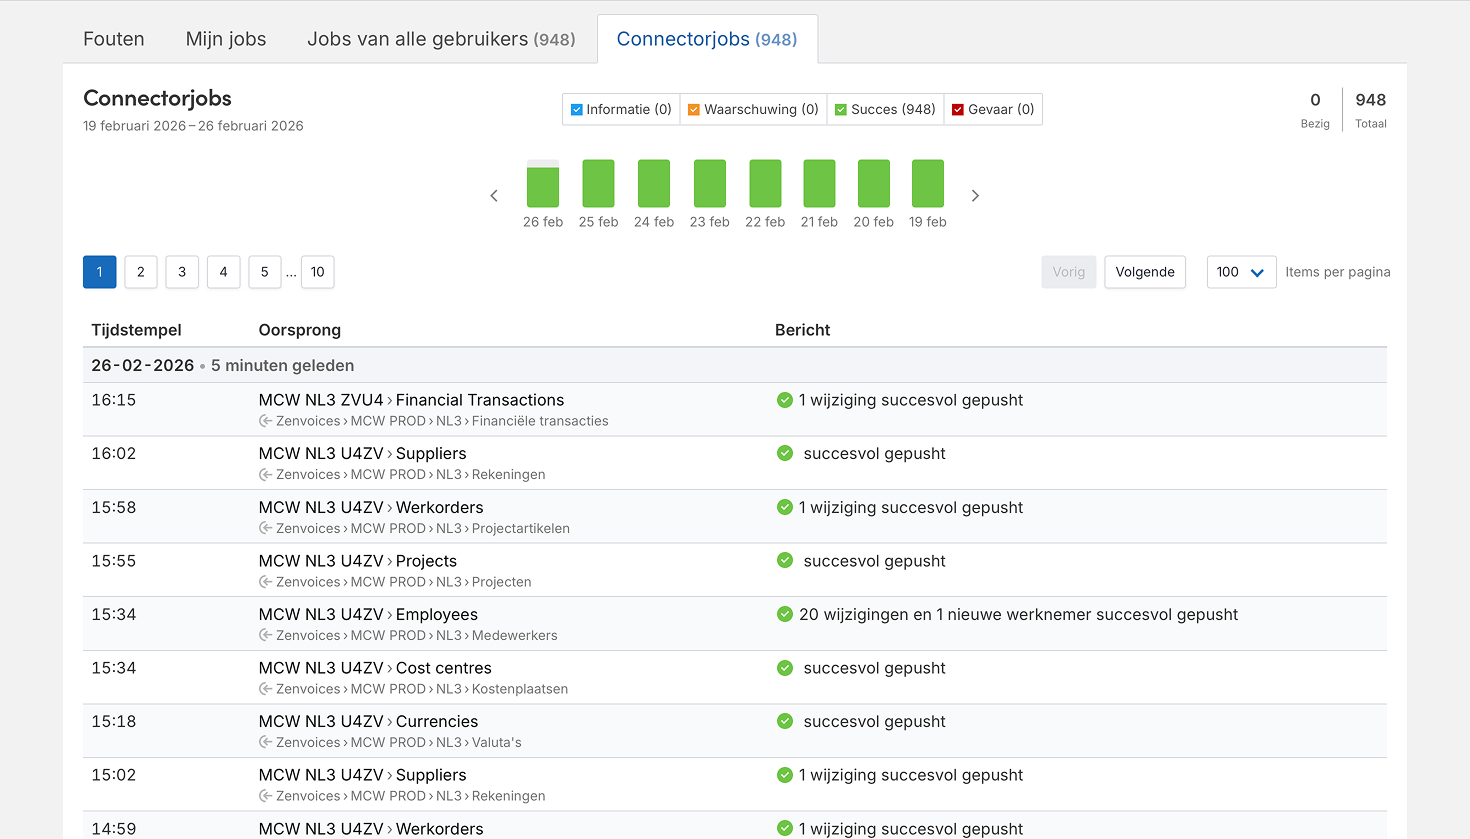Open the items per pagina dropdown

click(x=1241, y=271)
